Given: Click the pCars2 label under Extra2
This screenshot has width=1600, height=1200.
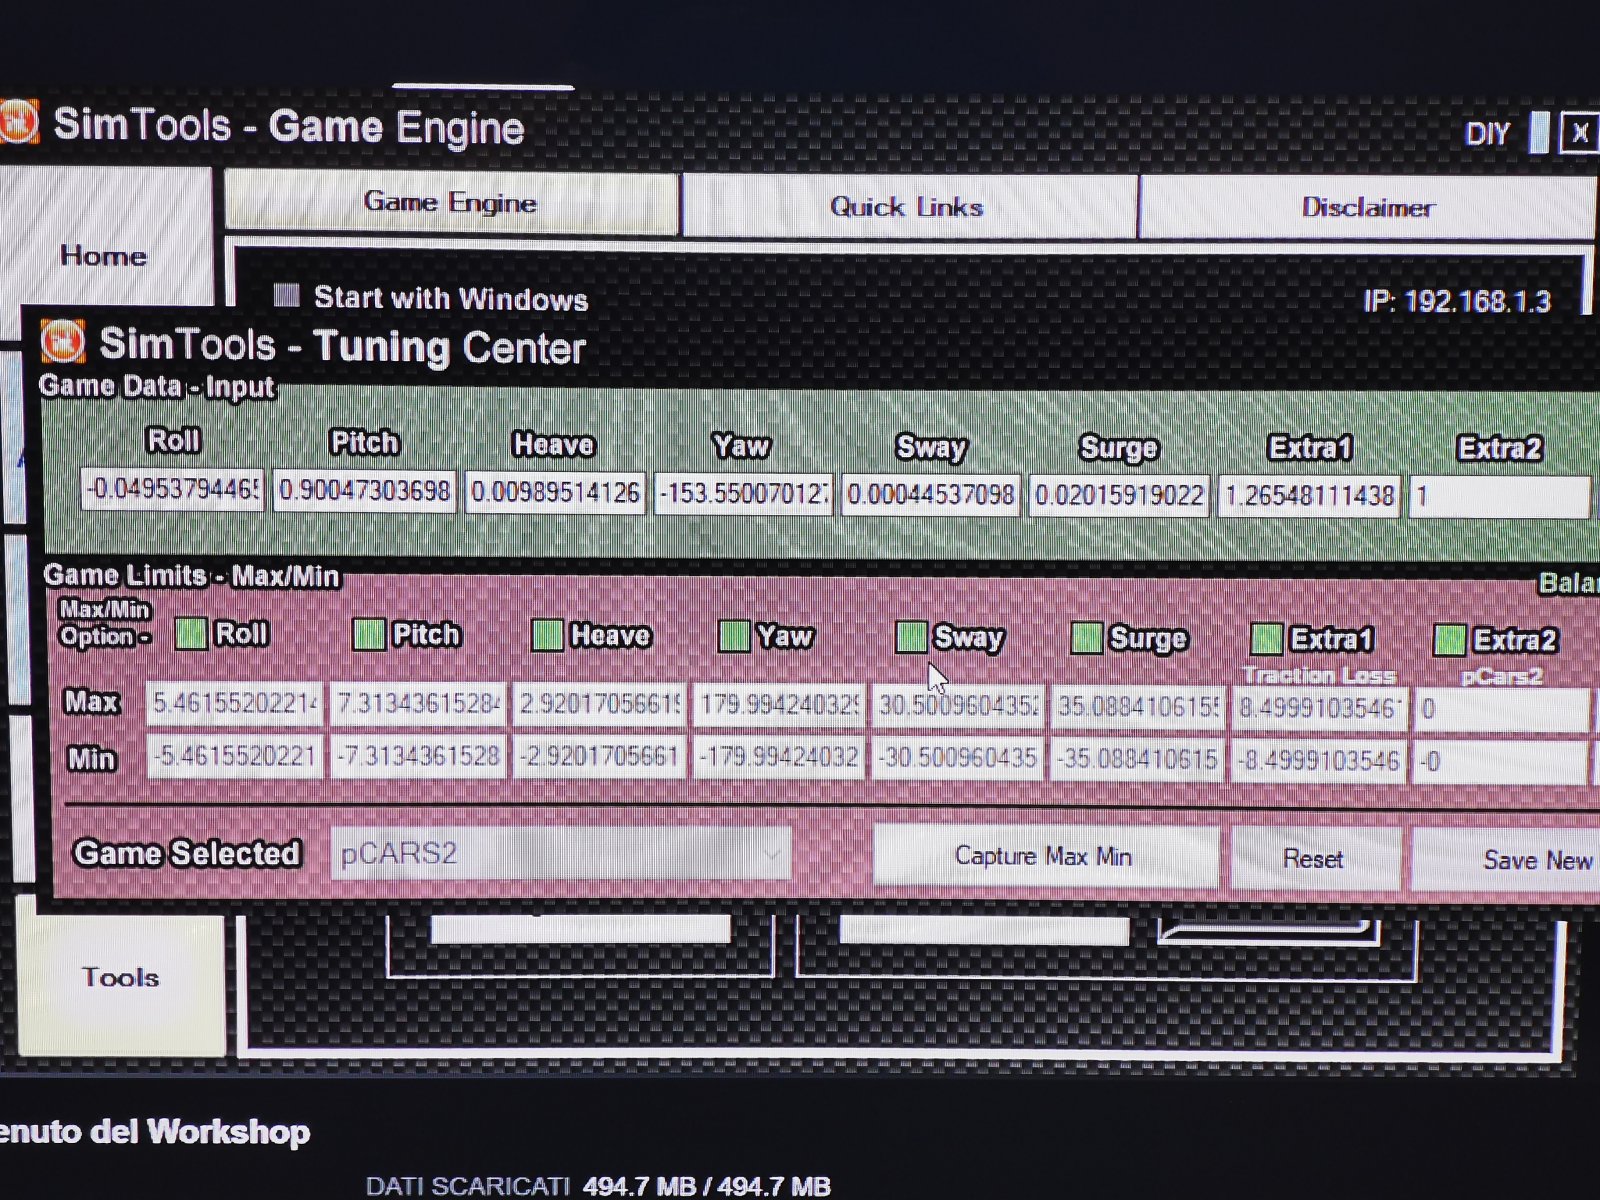Looking at the screenshot, I should click(x=1501, y=676).
